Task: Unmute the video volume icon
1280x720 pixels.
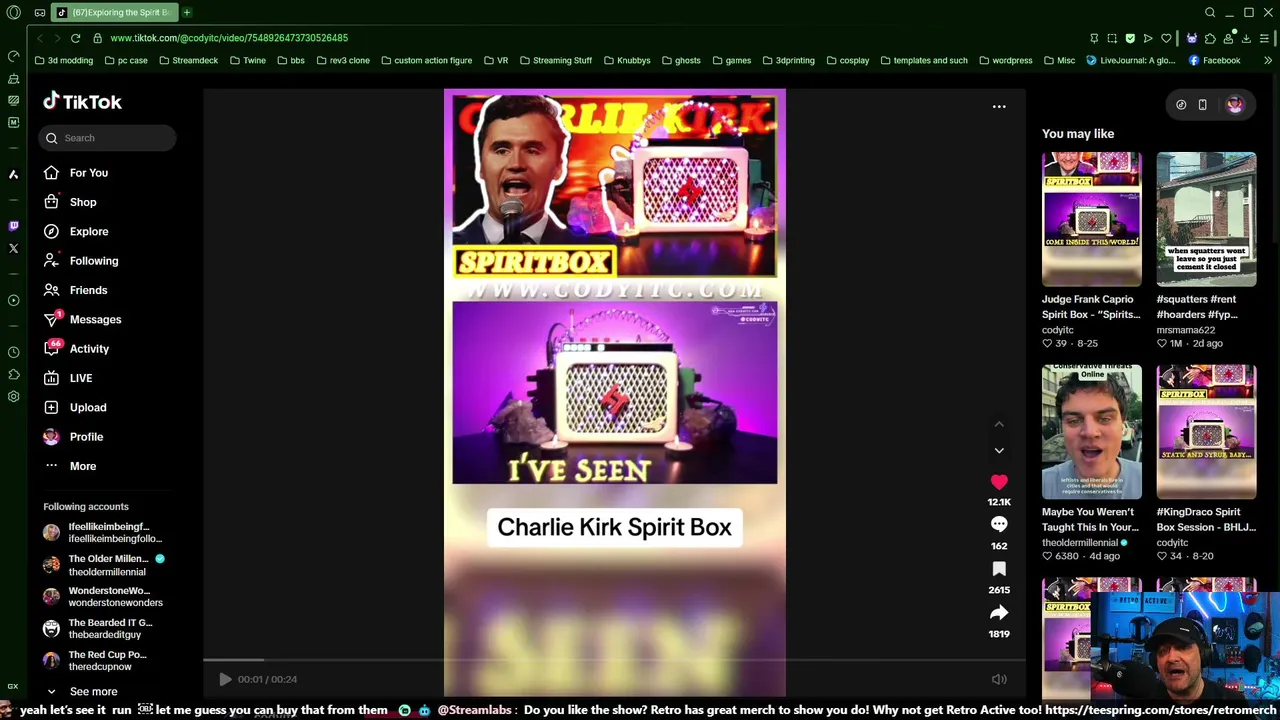Action: click(x=999, y=679)
